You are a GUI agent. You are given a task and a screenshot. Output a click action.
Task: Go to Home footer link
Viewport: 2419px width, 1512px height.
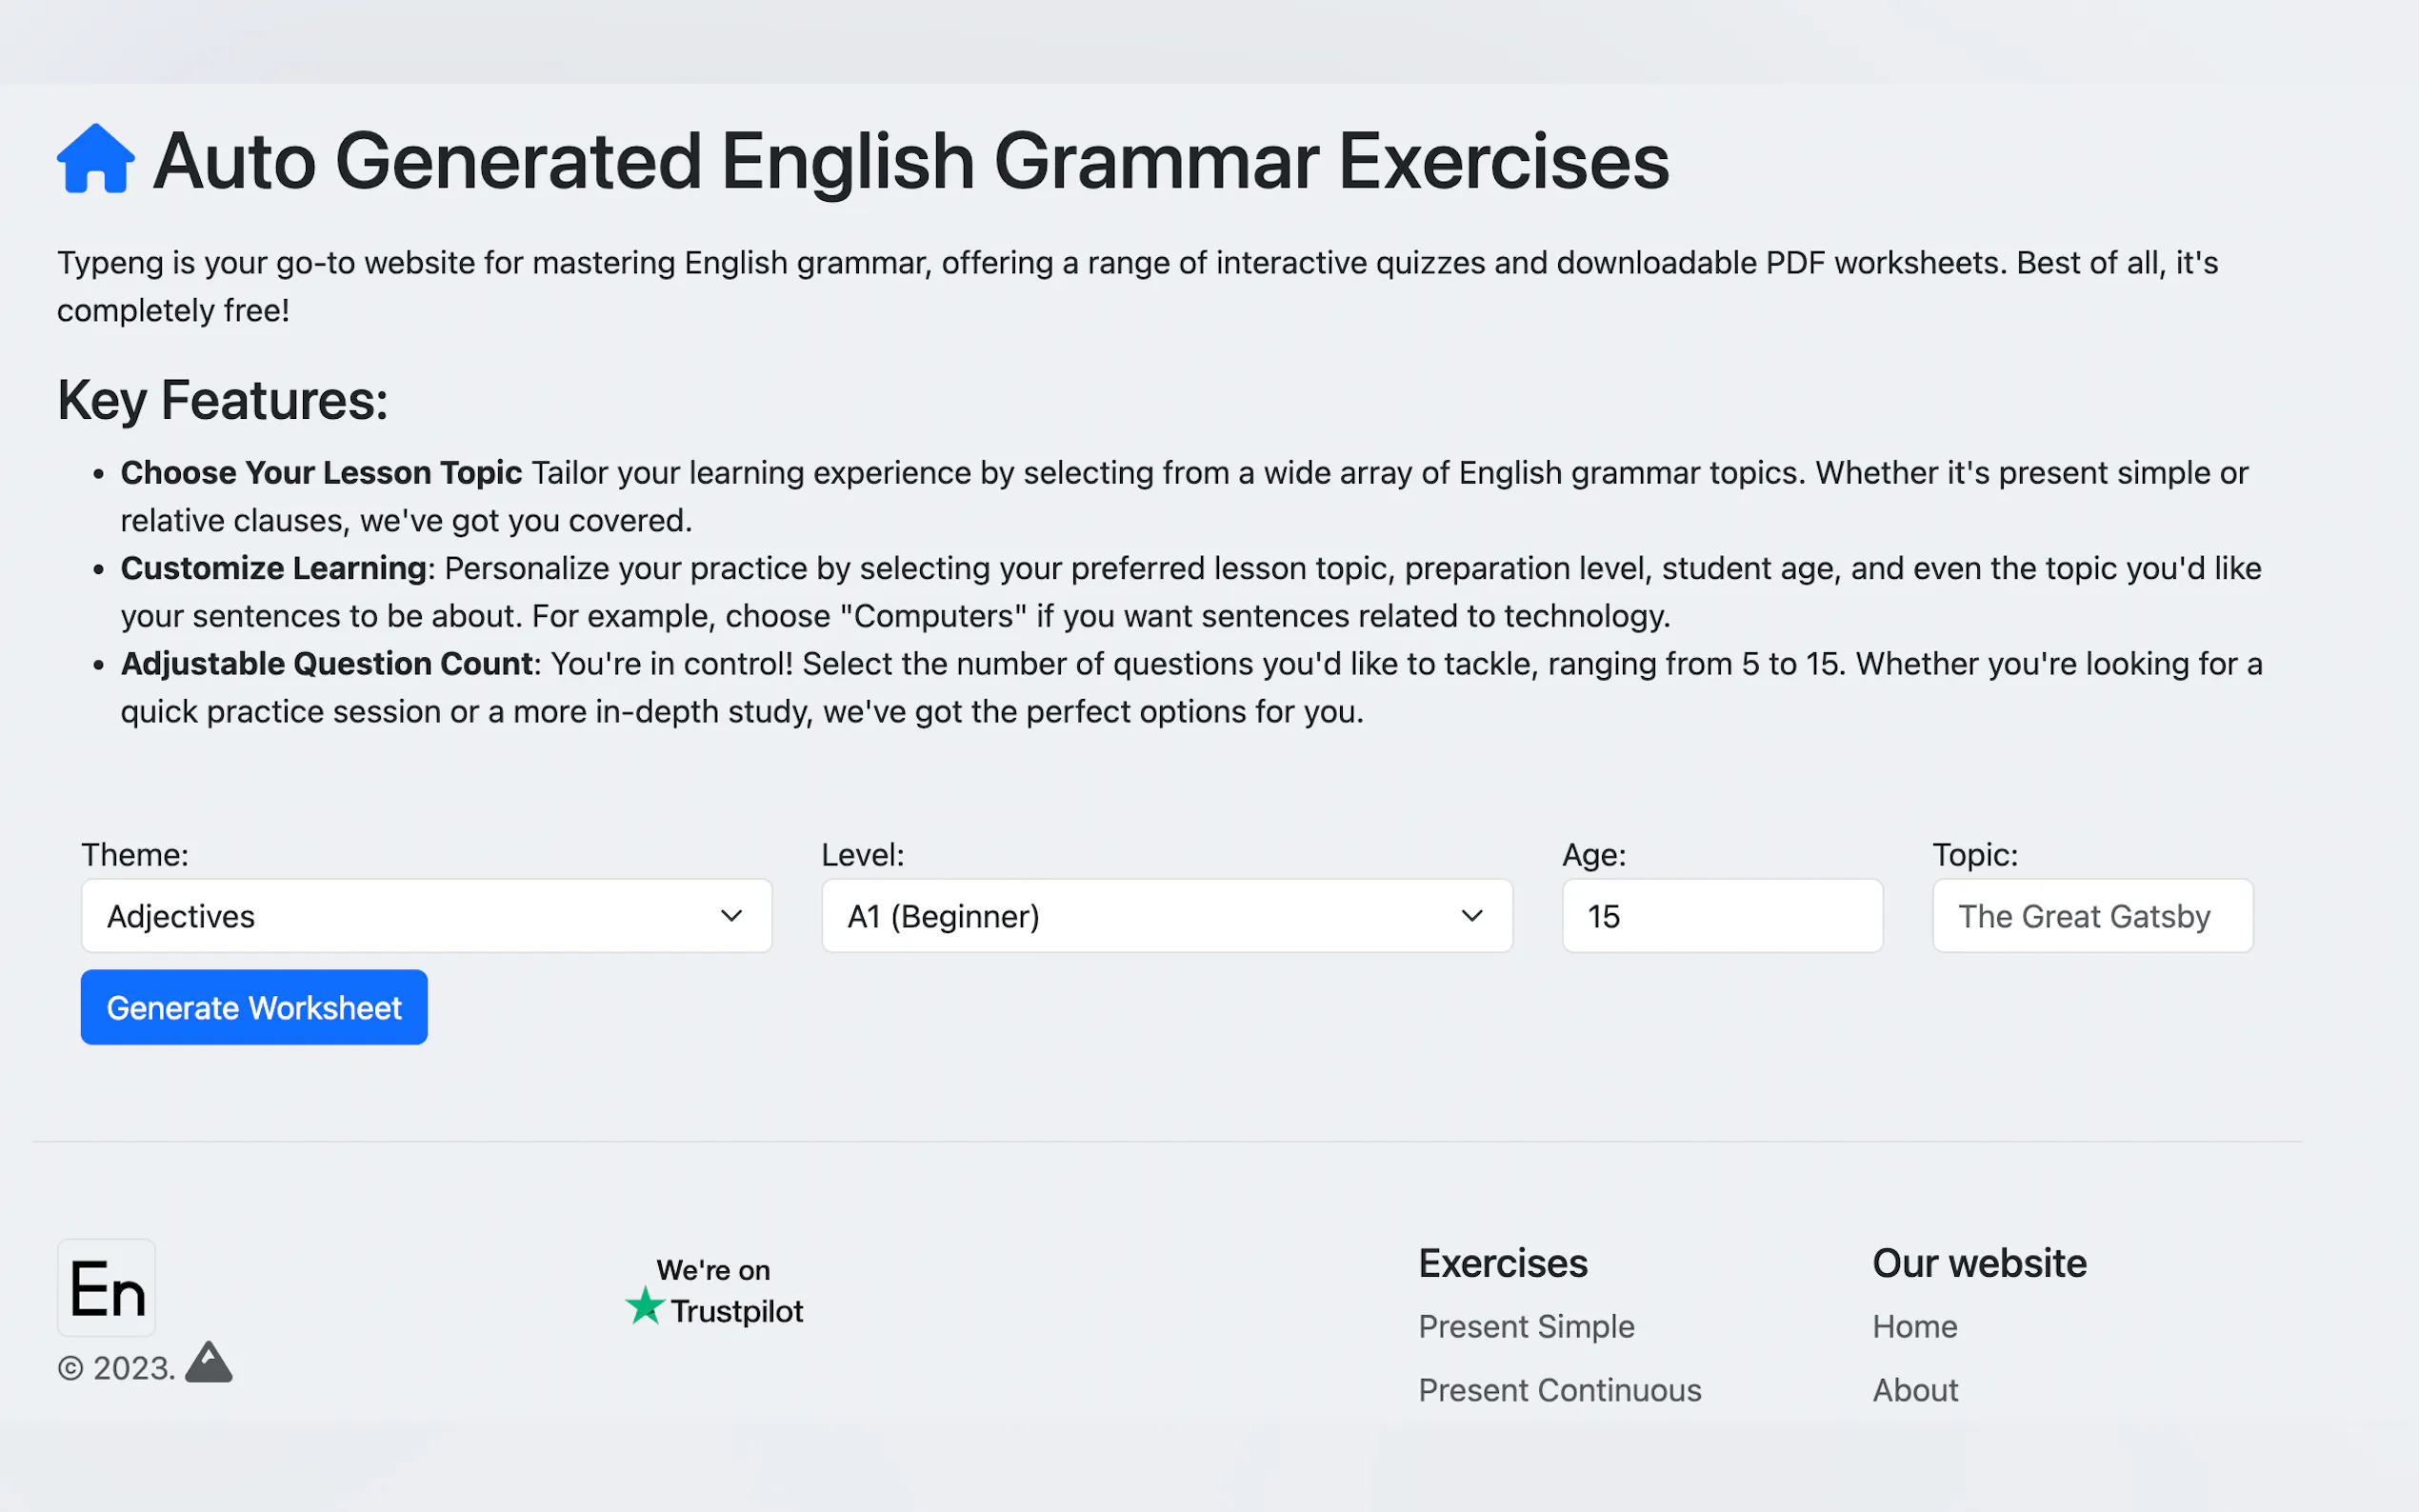pyautogui.click(x=1914, y=1326)
